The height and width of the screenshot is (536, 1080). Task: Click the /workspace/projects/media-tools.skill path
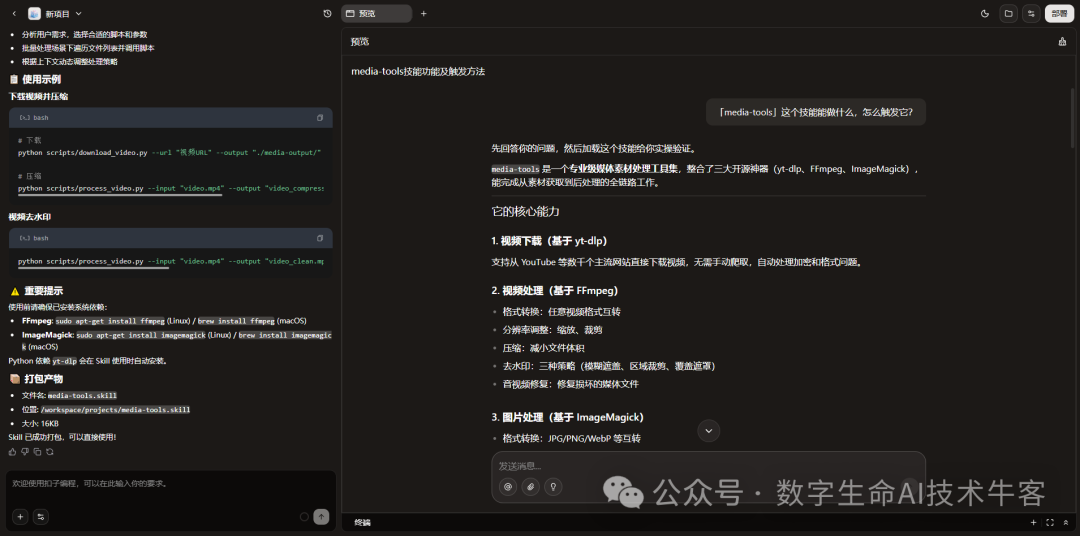(115, 409)
